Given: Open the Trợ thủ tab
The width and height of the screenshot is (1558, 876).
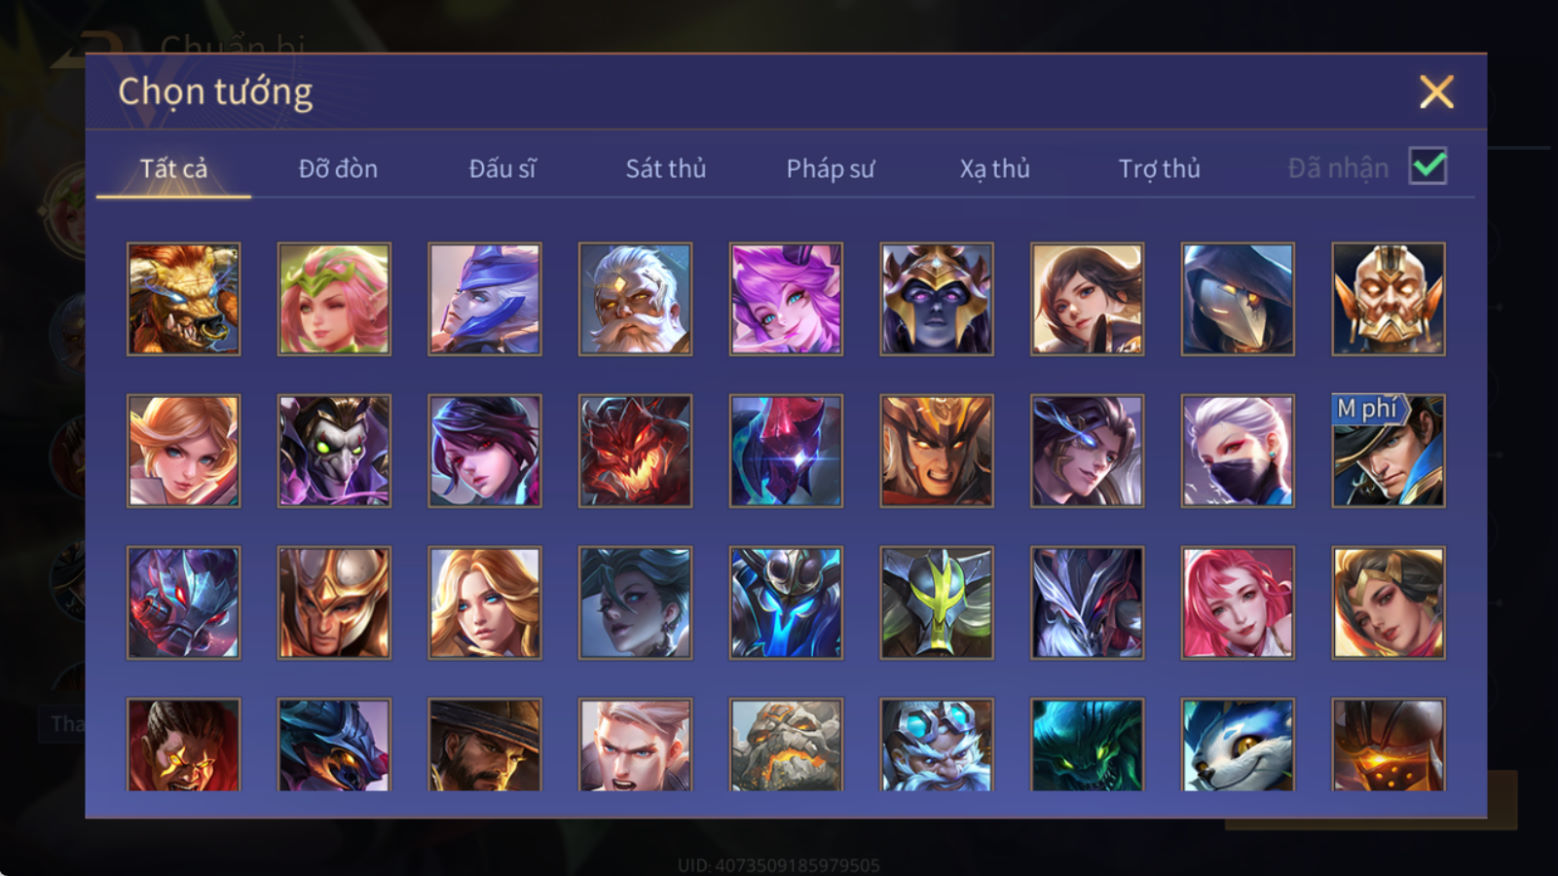Looking at the screenshot, I should (1159, 168).
